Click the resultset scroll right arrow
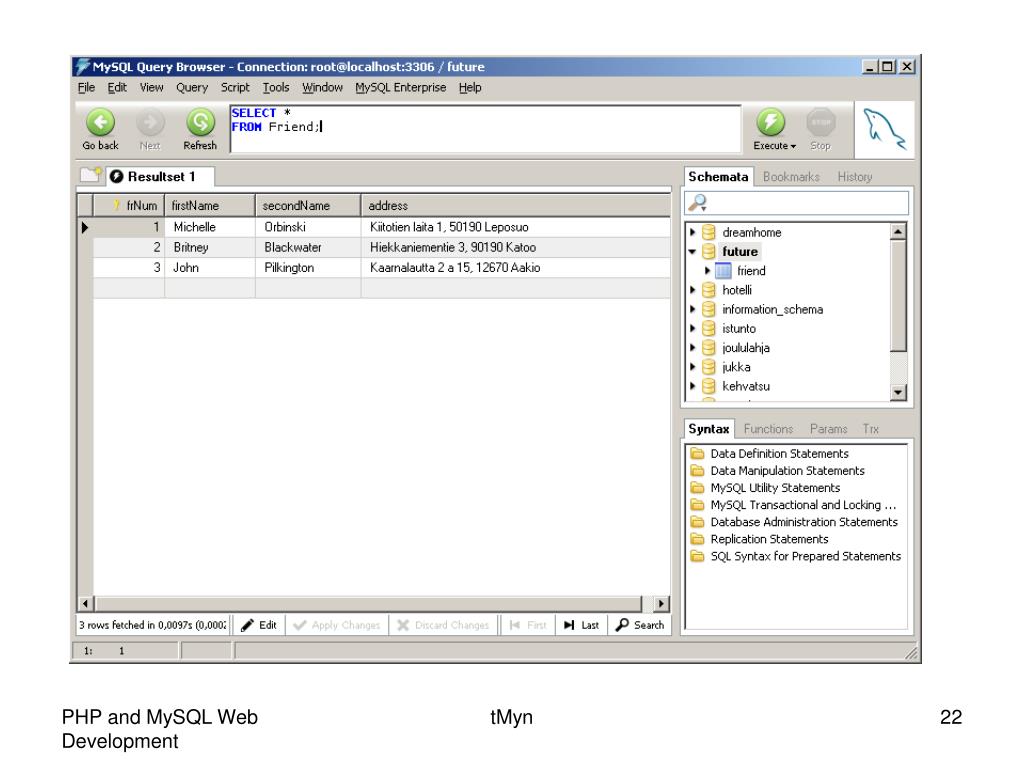 tap(662, 603)
